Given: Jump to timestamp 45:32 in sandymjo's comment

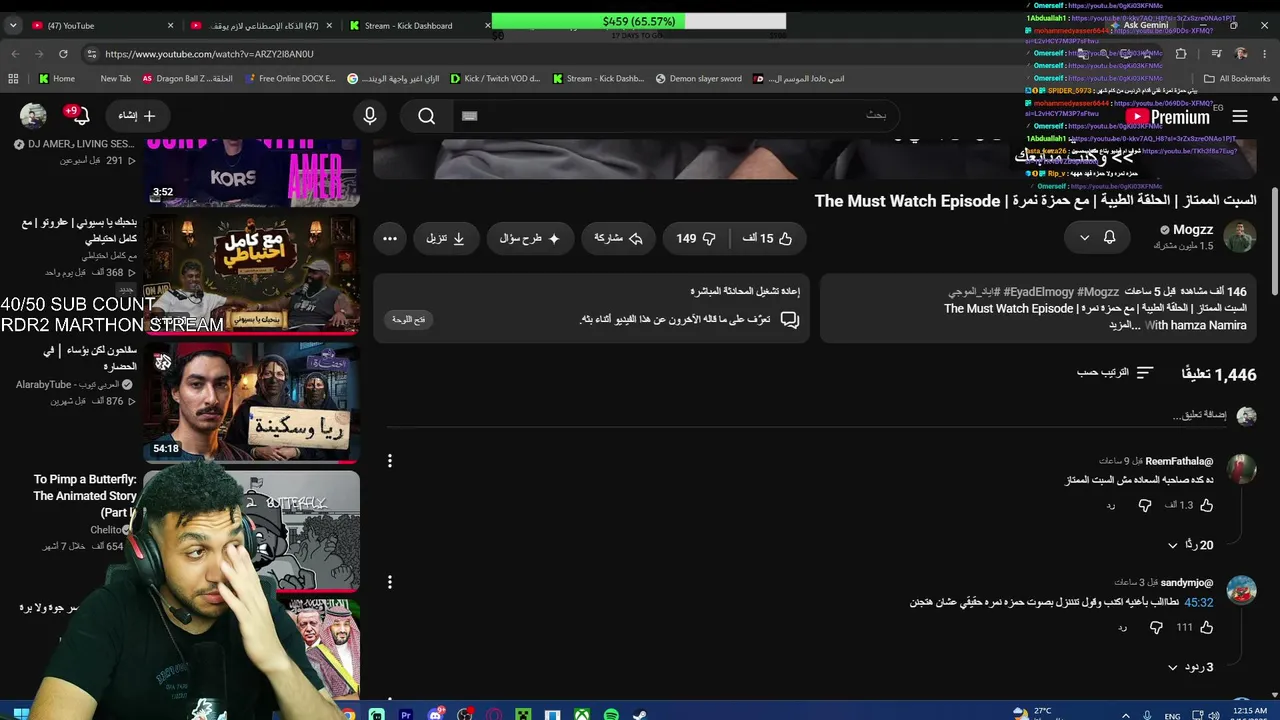Looking at the screenshot, I should [1198, 603].
